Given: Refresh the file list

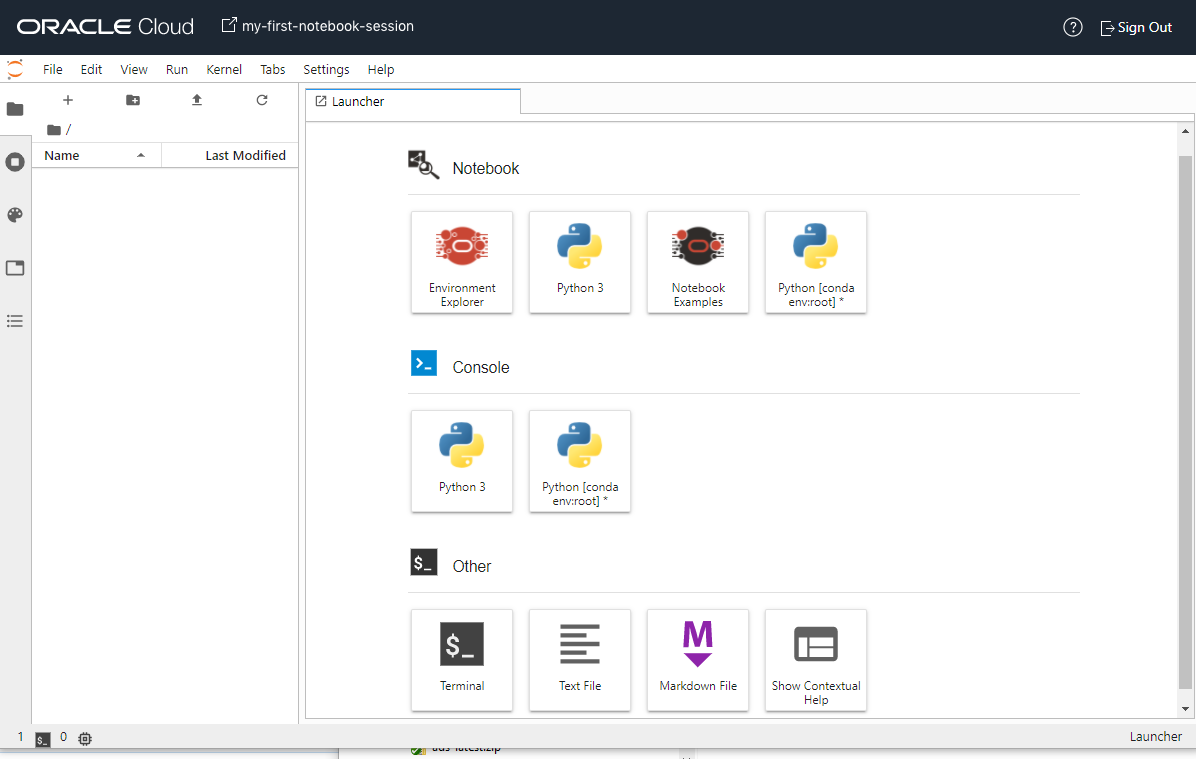Looking at the screenshot, I should click(x=262, y=100).
